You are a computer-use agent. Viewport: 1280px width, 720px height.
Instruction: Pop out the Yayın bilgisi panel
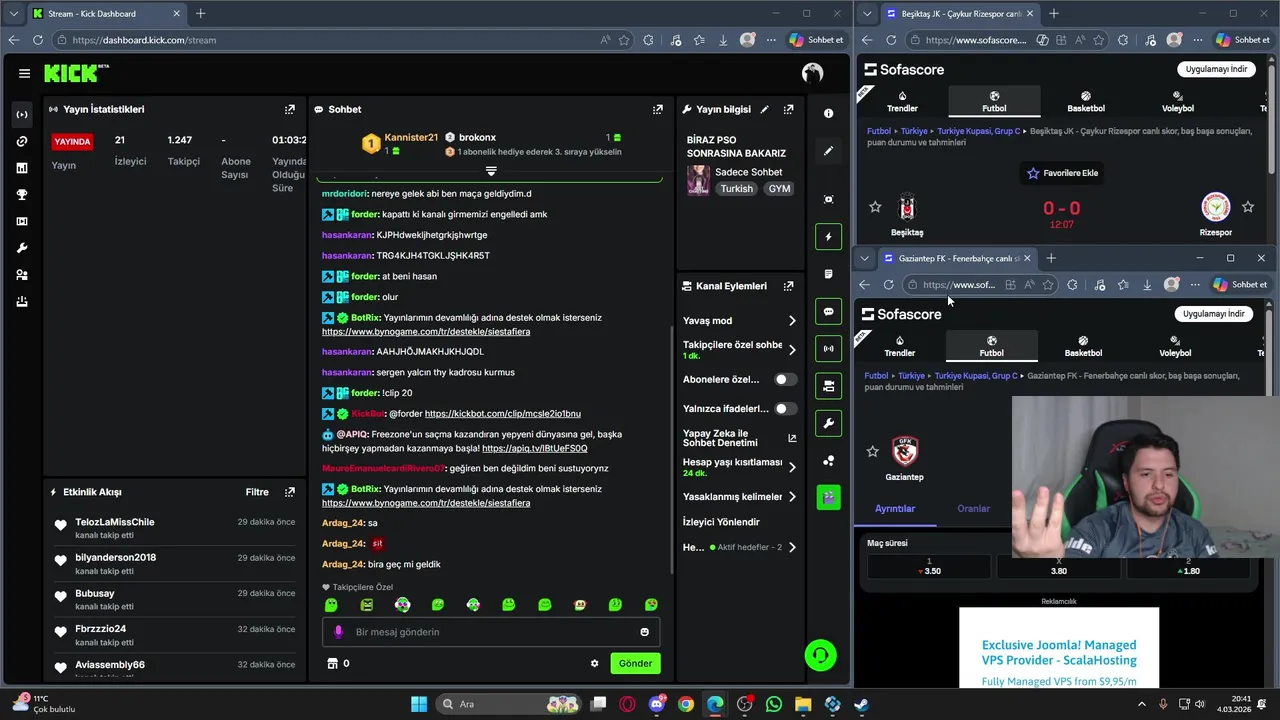pos(789,109)
